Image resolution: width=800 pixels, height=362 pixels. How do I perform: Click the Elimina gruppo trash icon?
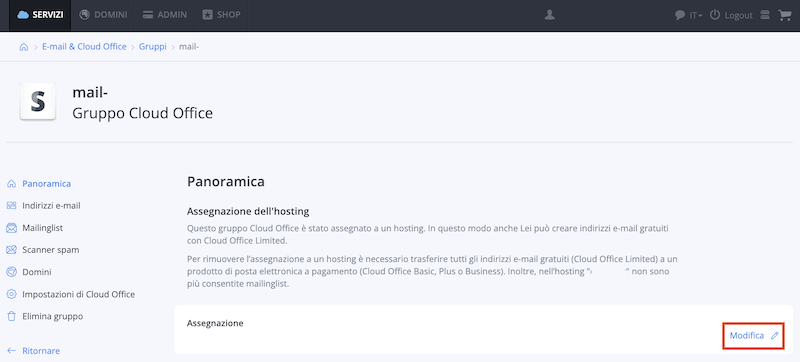click(12, 316)
